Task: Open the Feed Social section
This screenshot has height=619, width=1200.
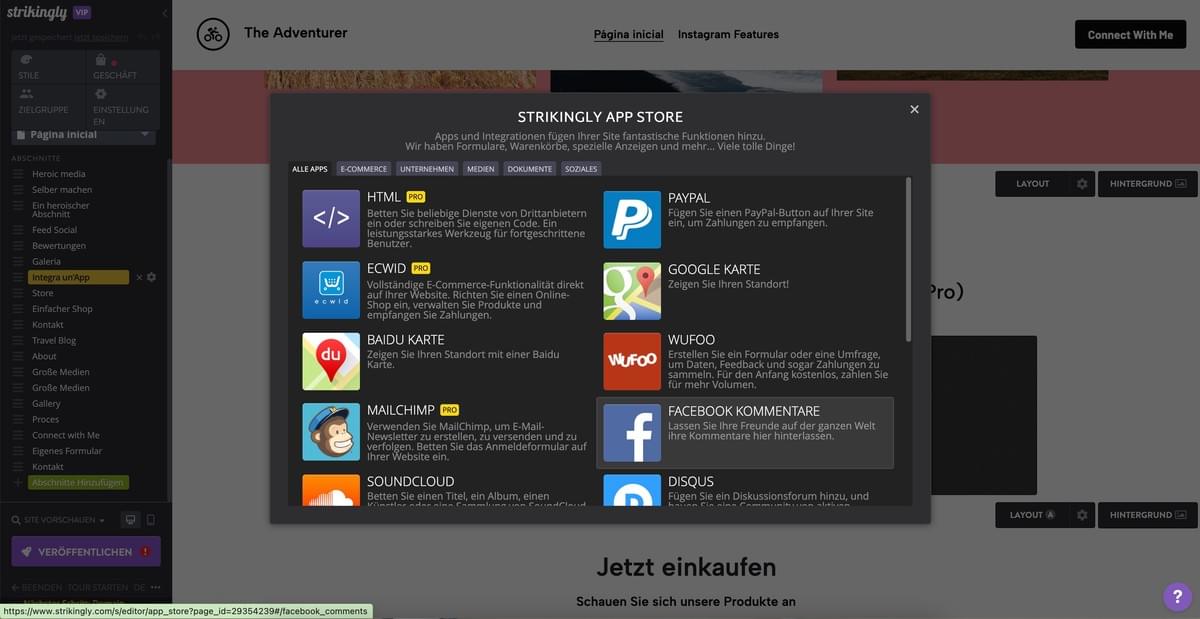Action: click(x=54, y=230)
